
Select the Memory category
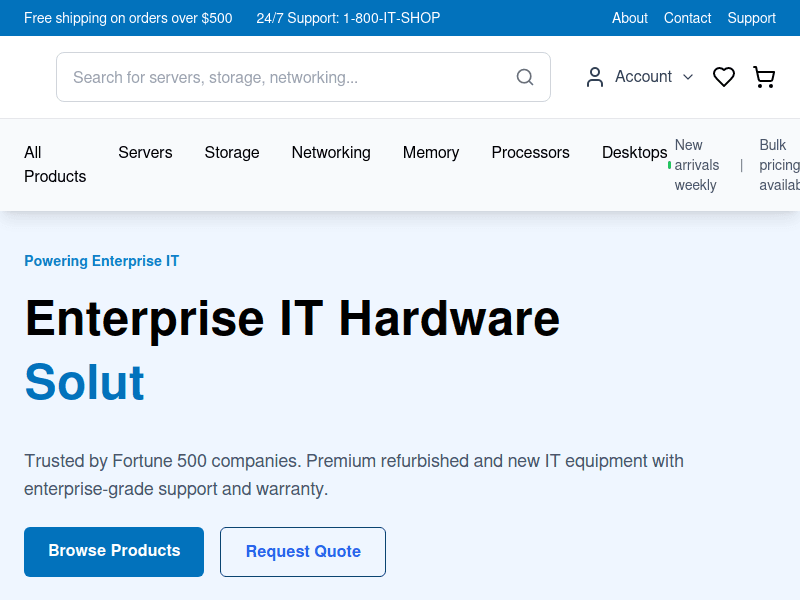431,152
